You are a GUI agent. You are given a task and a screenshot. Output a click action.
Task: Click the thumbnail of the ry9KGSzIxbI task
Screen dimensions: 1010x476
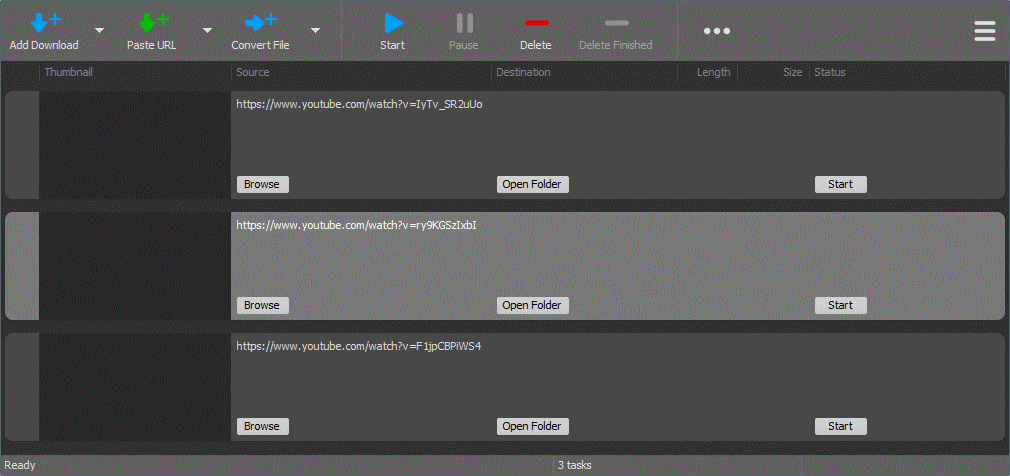point(135,266)
